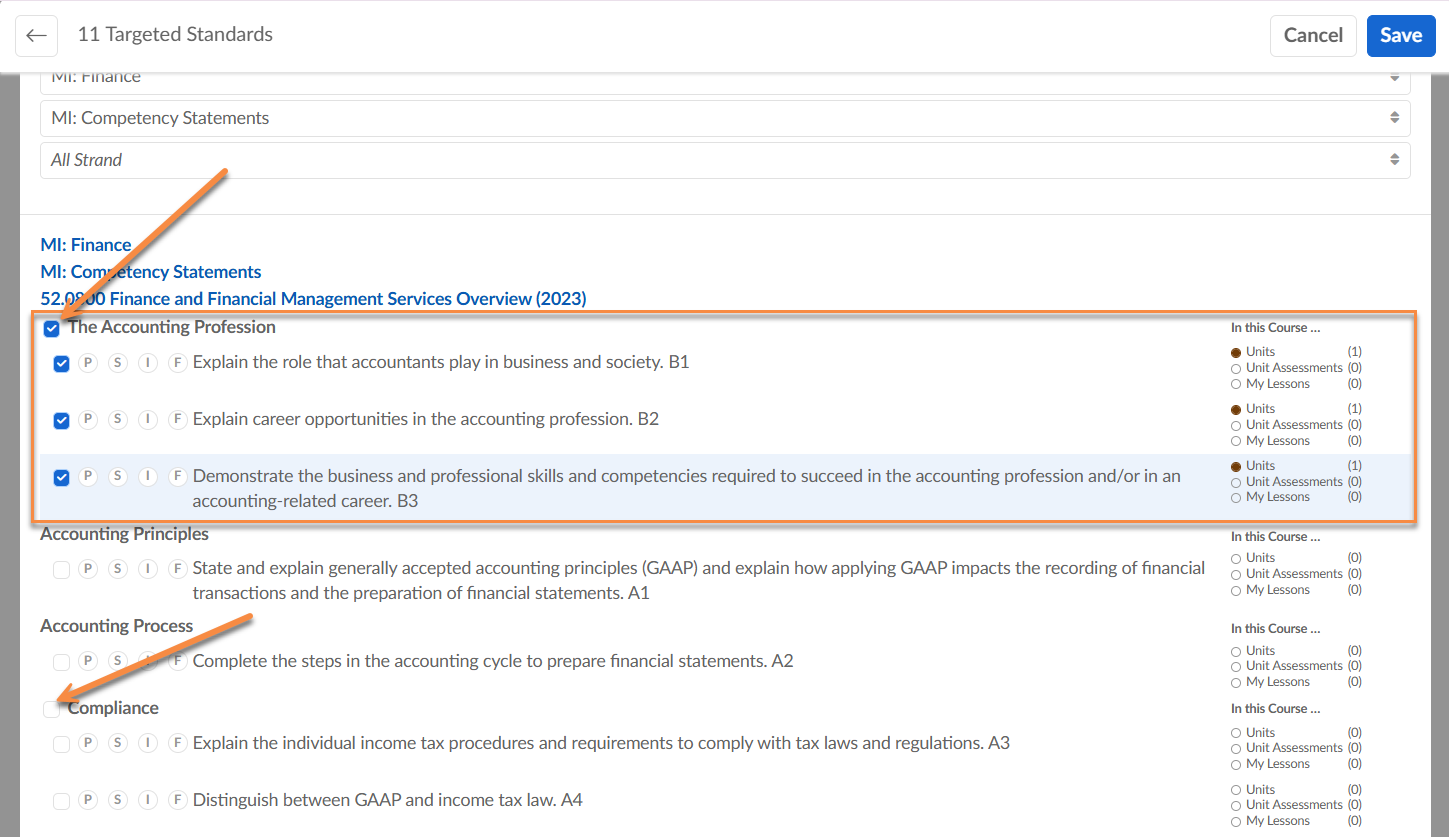
Task: Click the P icon for standard B1
Action: (x=88, y=363)
